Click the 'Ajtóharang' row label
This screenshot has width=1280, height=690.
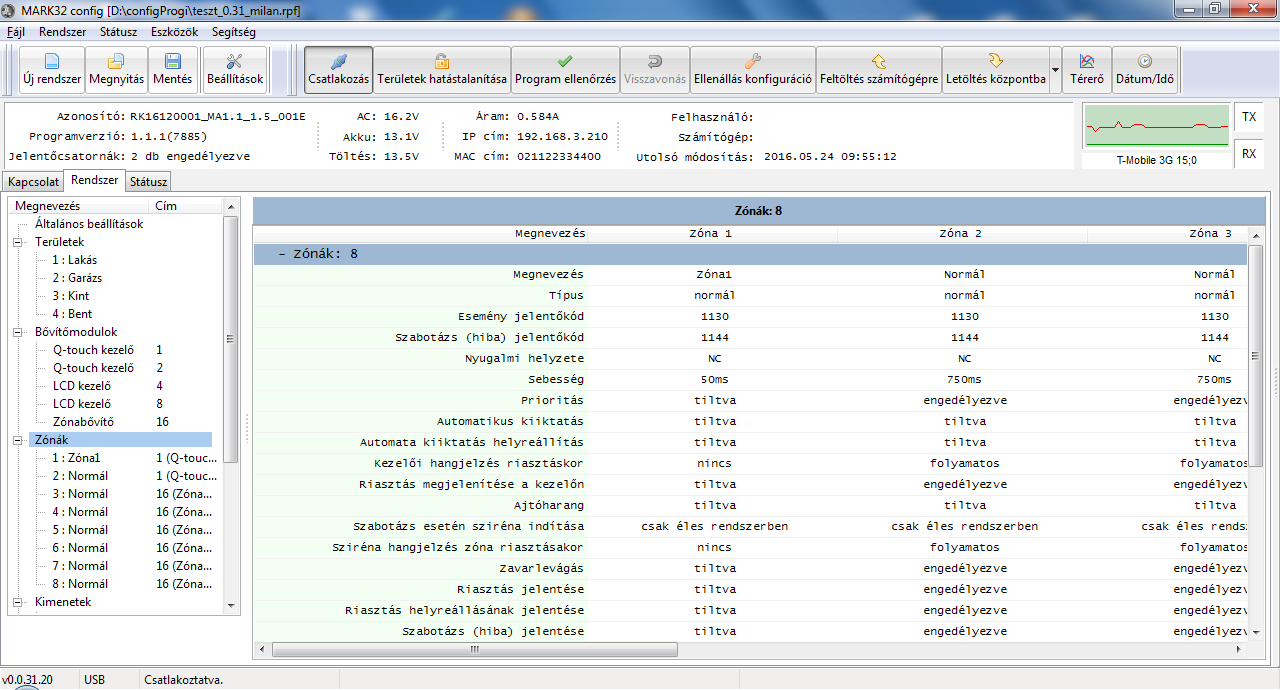[x=548, y=505]
